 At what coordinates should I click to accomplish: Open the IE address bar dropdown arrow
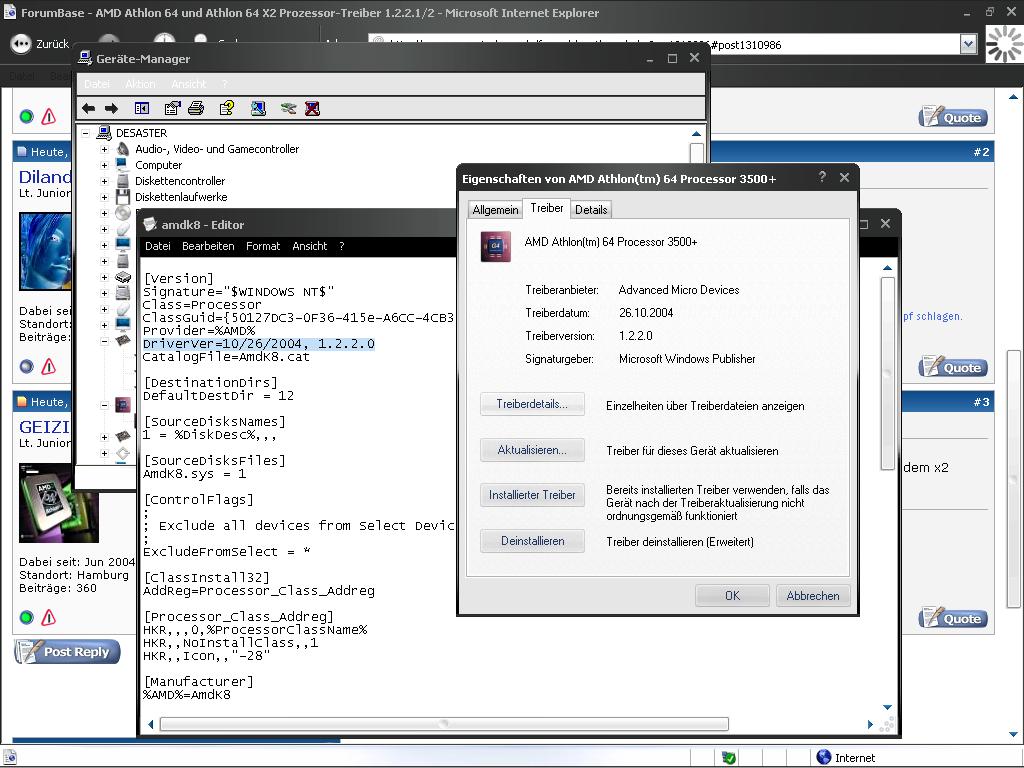click(x=968, y=44)
